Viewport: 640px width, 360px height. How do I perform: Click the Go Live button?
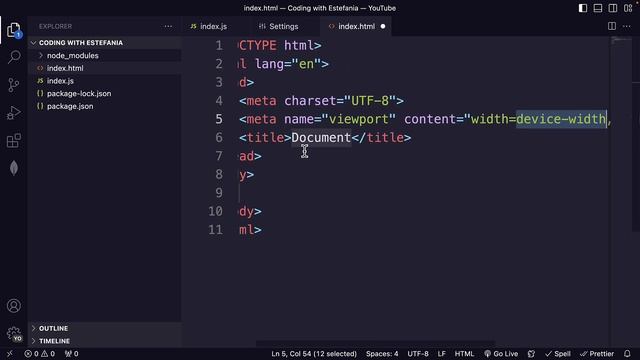pos(501,353)
